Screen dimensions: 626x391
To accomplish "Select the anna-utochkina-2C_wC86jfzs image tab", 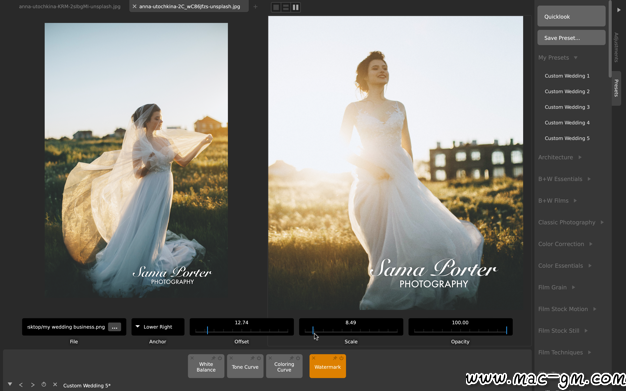I will click(x=189, y=6).
